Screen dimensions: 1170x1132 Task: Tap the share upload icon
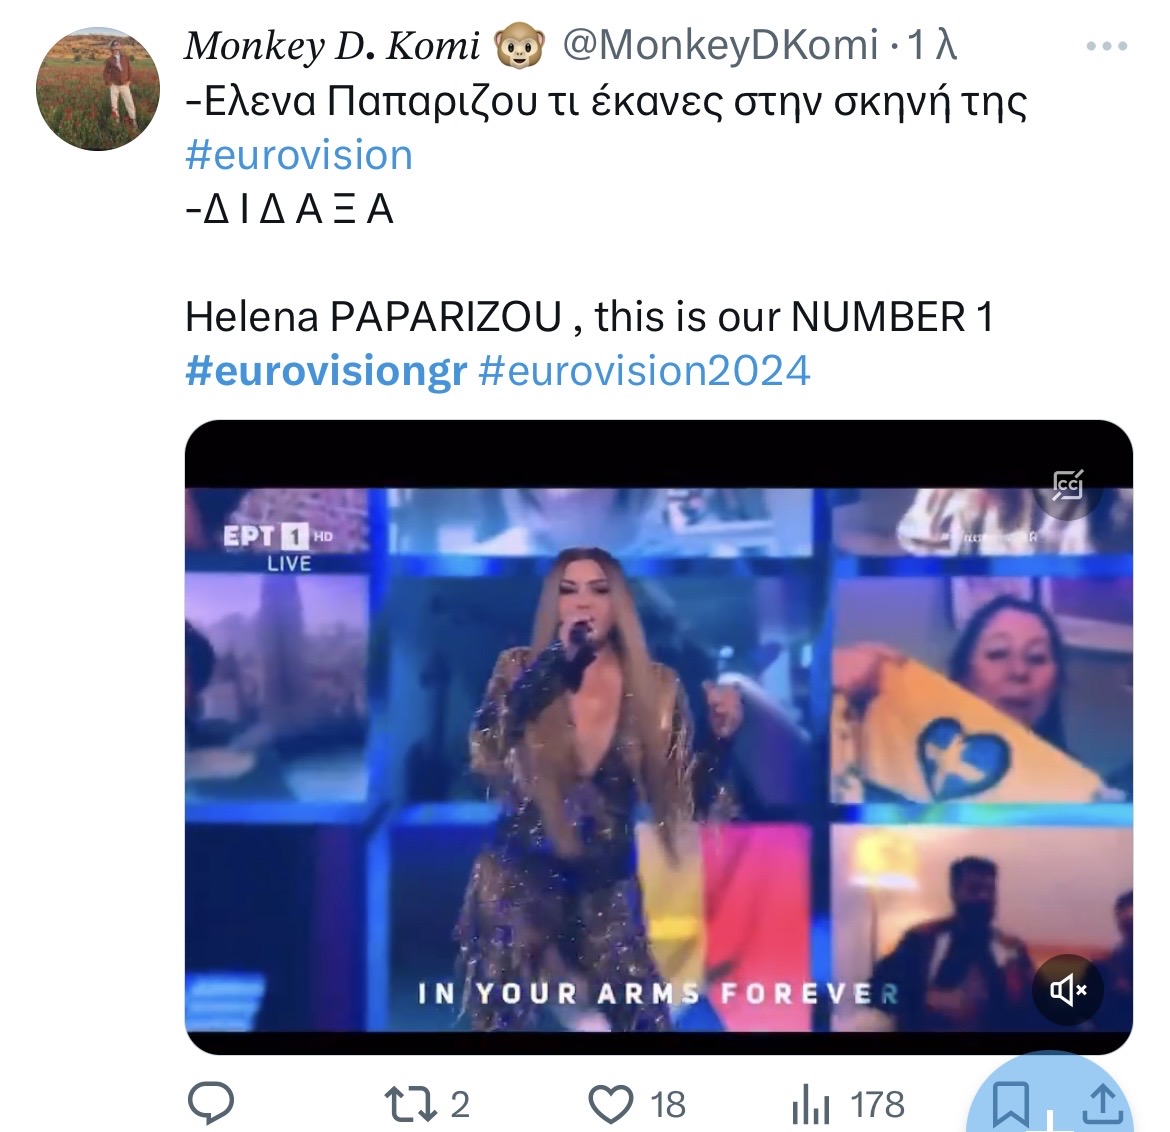point(1102,1104)
